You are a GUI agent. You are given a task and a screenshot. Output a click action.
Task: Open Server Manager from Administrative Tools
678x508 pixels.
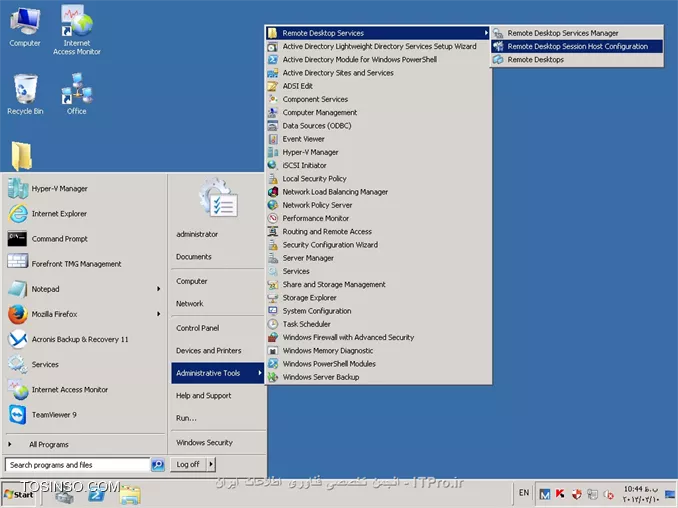(378, 258)
